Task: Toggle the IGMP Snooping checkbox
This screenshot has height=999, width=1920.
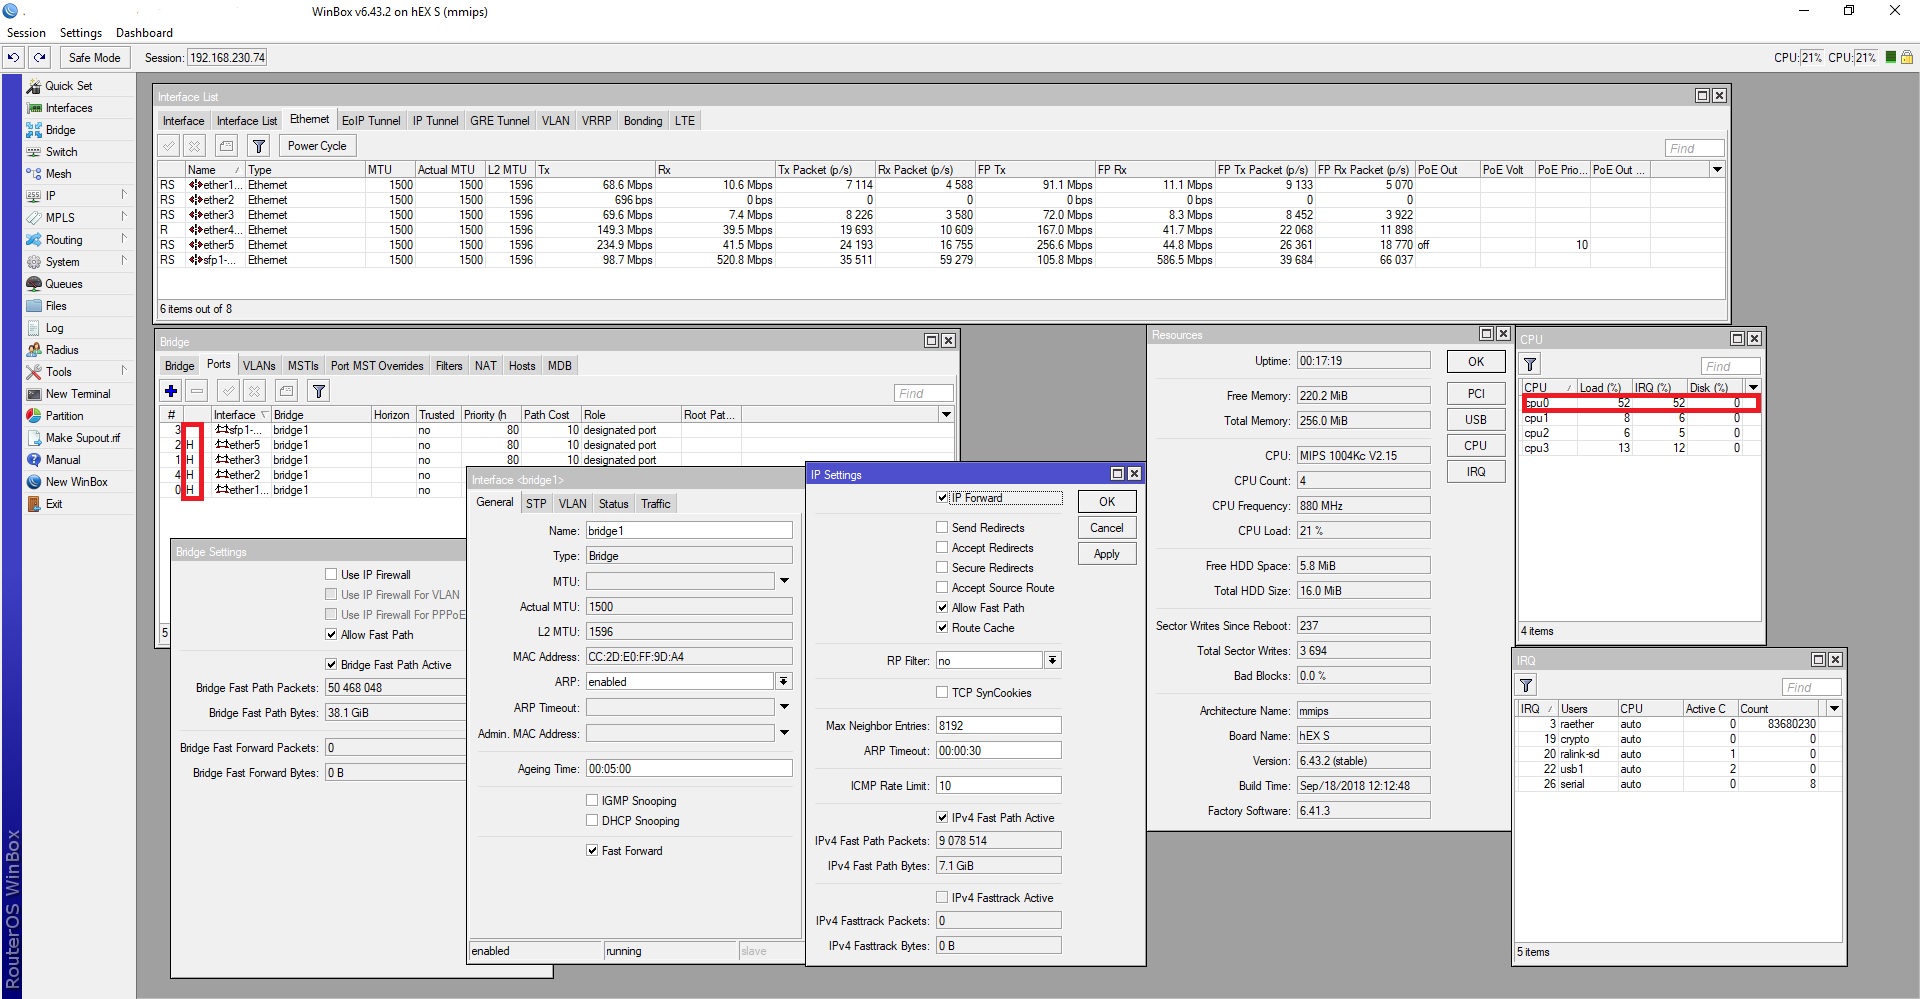Action: (592, 801)
